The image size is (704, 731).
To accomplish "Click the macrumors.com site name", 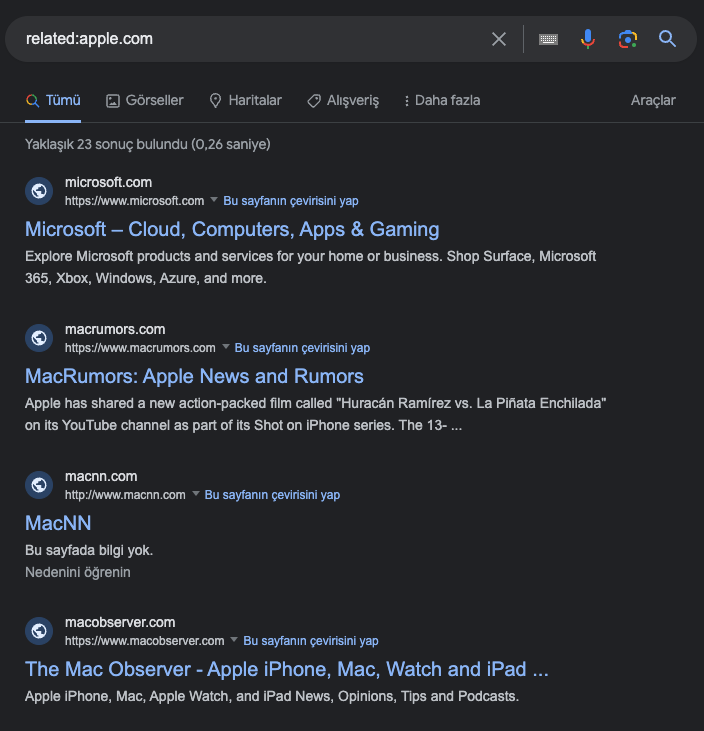I will click(x=115, y=329).
